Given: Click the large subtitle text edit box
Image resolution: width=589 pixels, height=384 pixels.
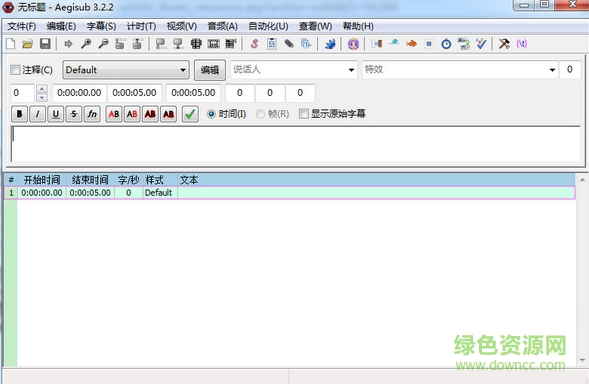Looking at the screenshot, I should [x=296, y=144].
